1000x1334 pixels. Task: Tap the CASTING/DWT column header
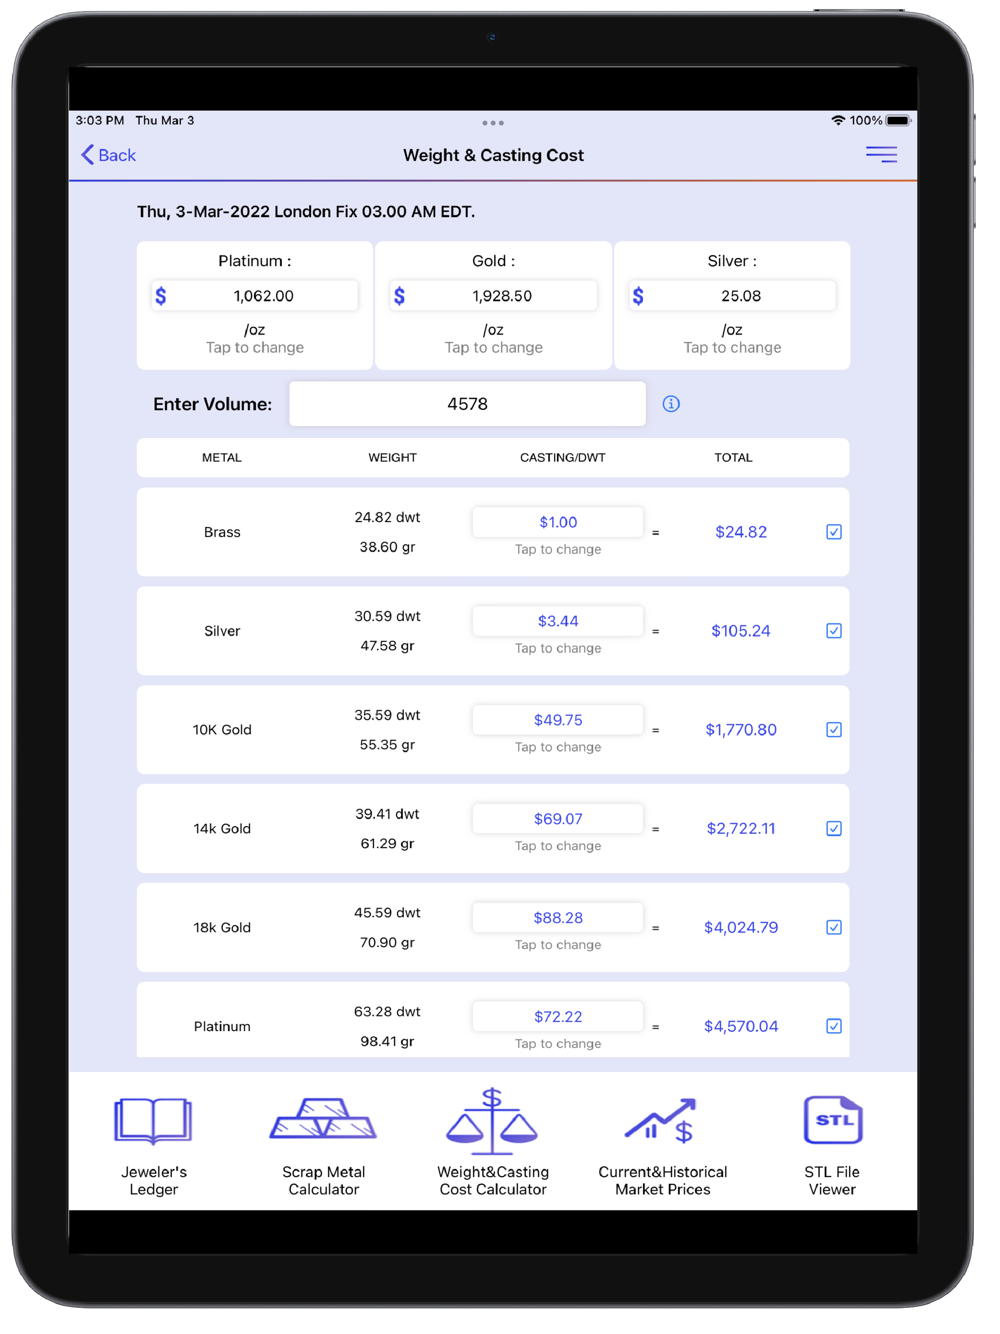pos(562,458)
